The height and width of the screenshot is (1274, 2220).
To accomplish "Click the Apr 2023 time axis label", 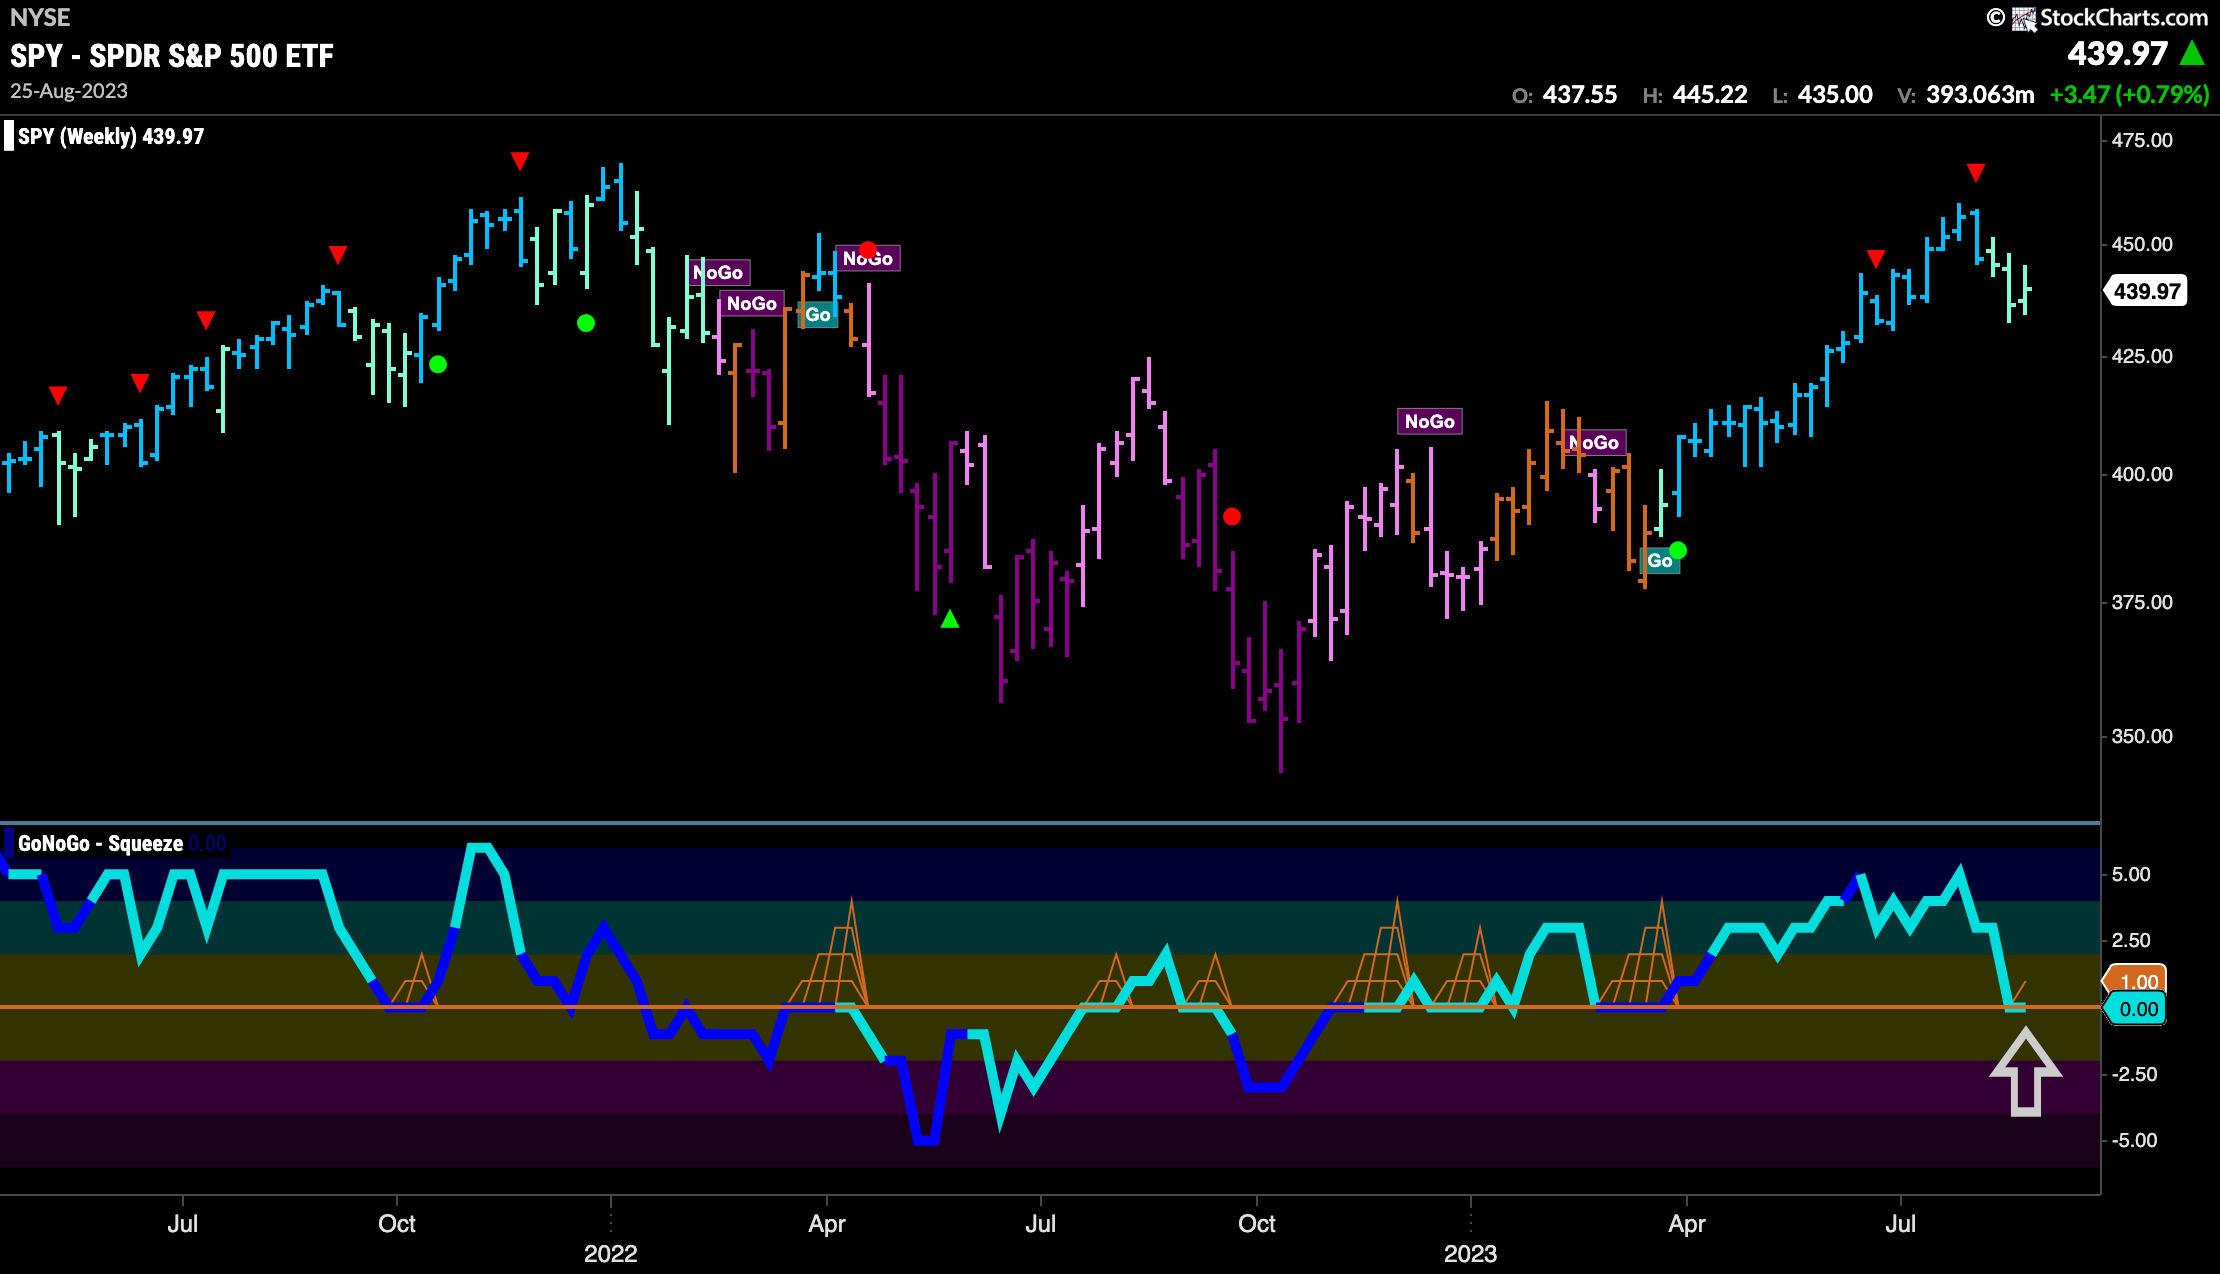I will (x=1686, y=1224).
